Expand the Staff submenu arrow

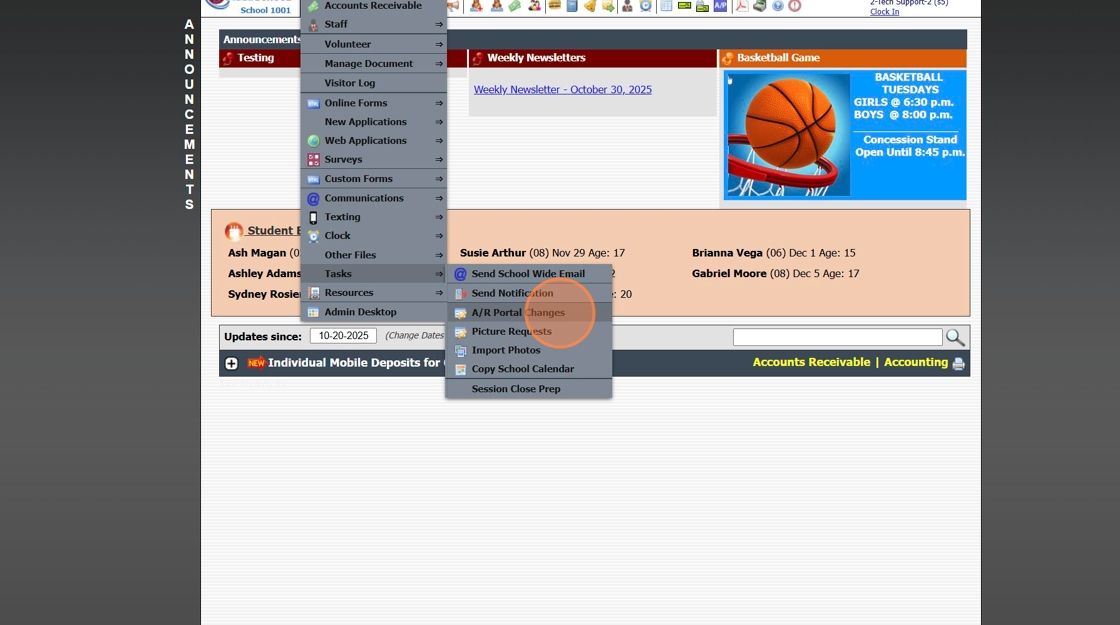[439, 24]
